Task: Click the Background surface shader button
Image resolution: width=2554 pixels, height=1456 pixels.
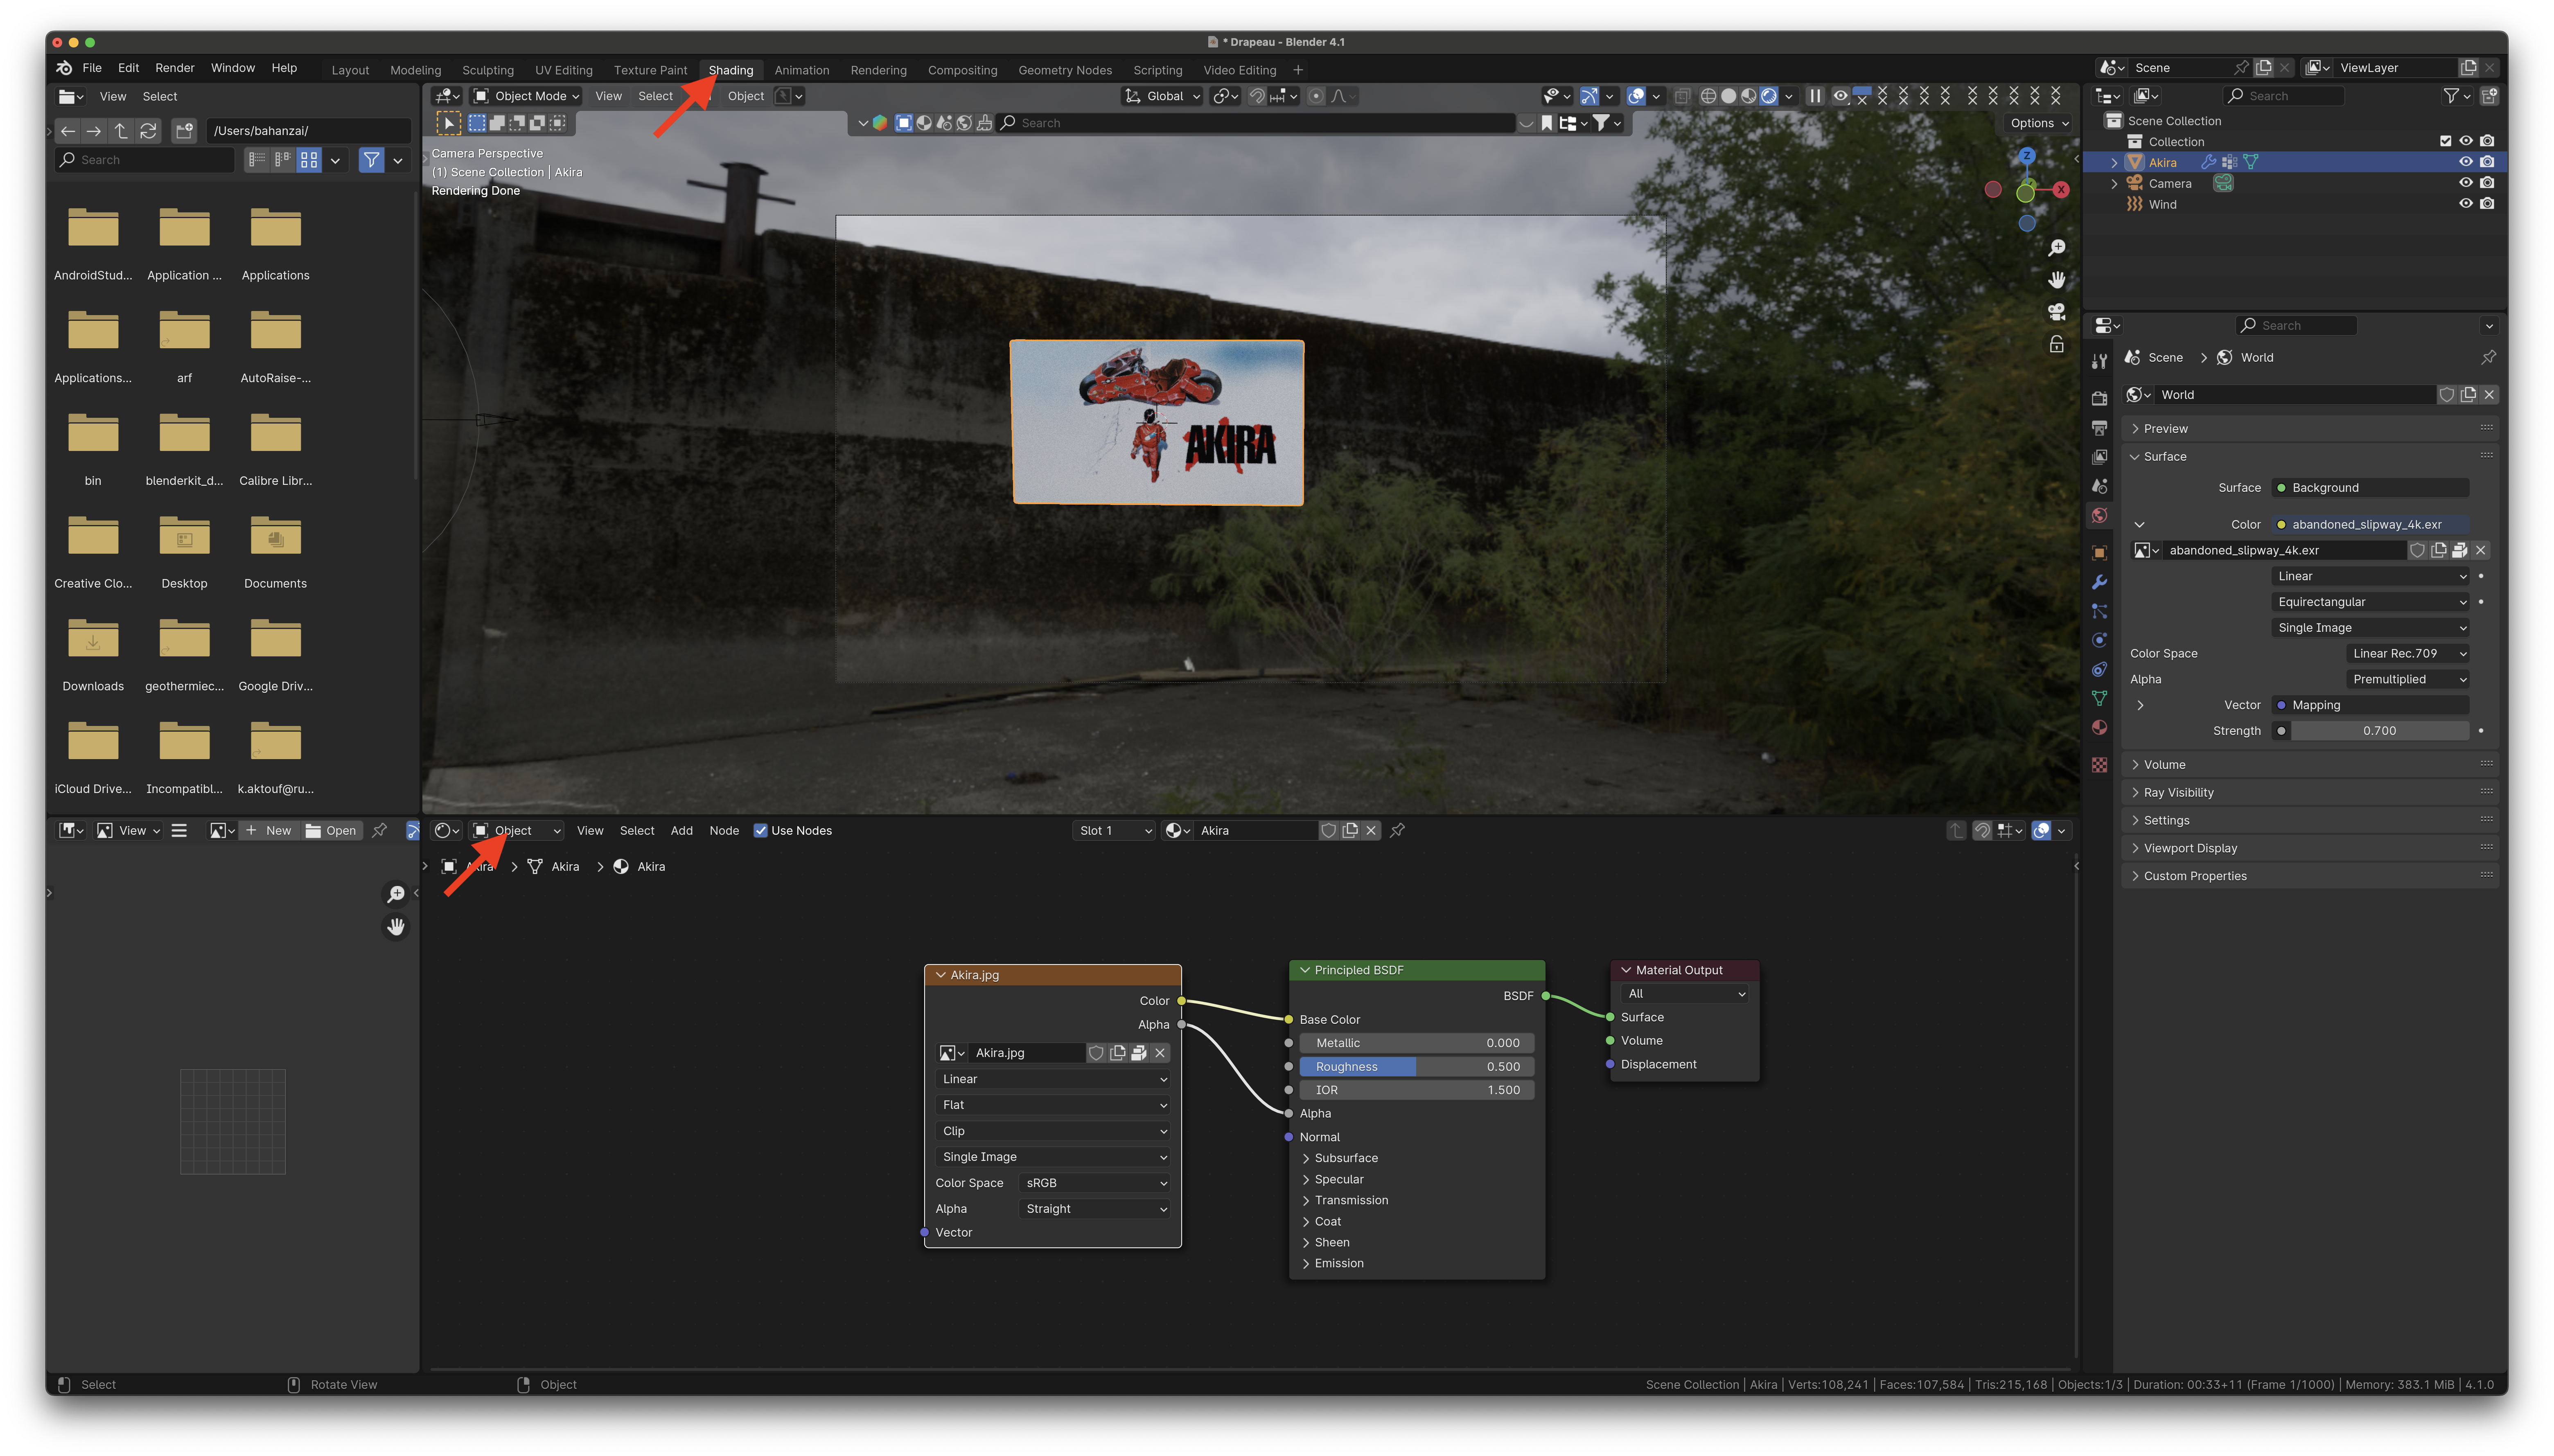Action: pyautogui.click(x=2370, y=488)
